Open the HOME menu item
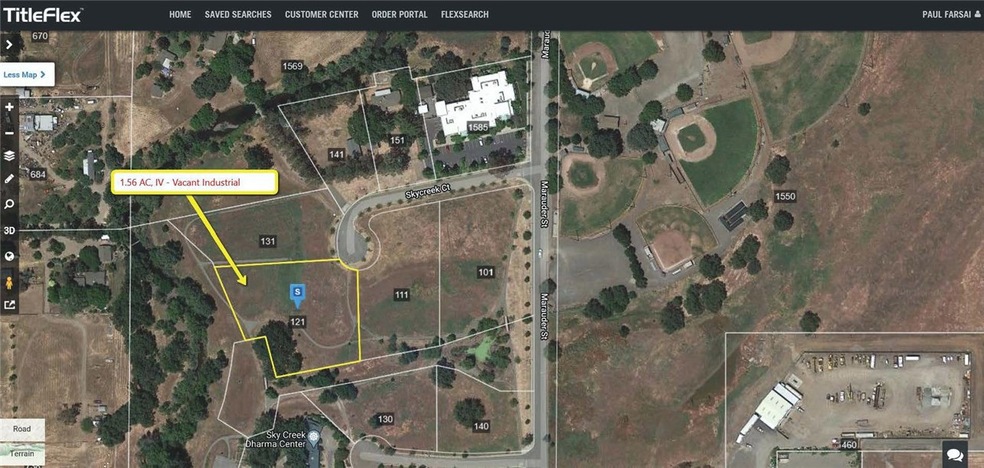Screen dimensions: 984x468 tap(180, 14)
